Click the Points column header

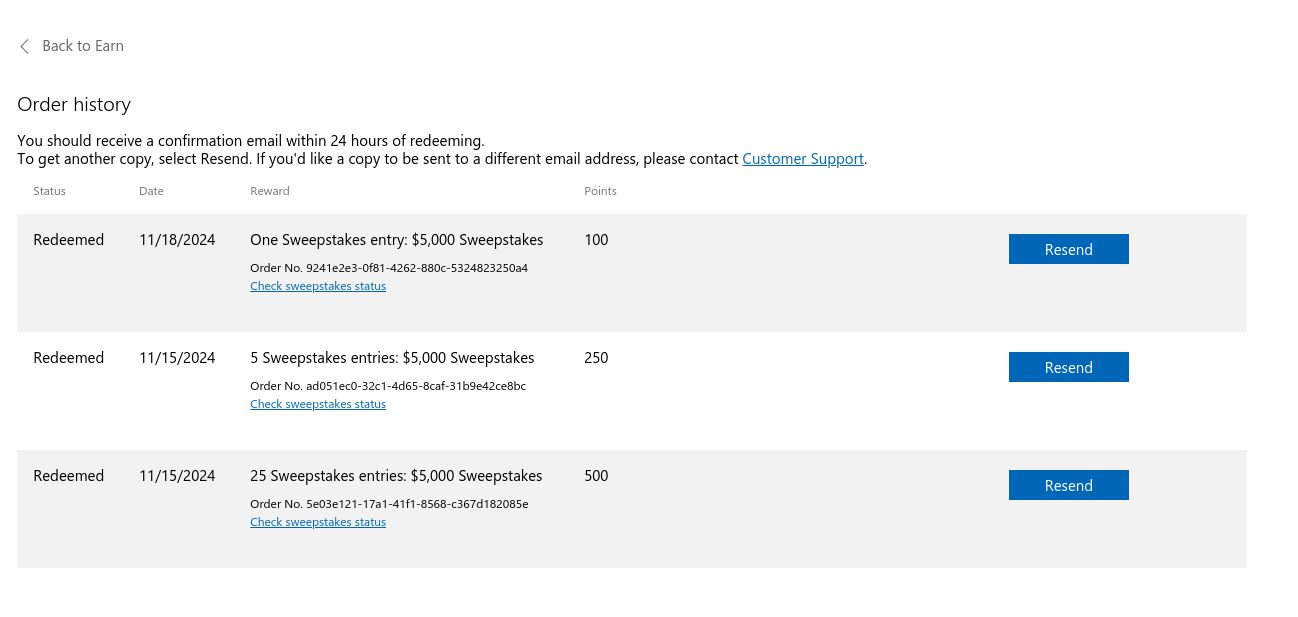(600, 191)
